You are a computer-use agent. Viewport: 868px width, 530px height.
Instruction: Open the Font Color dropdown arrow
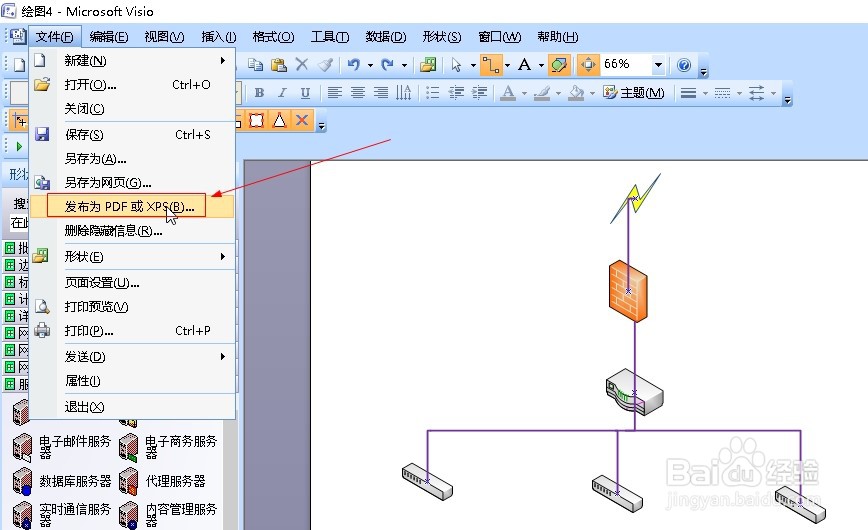click(524, 93)
